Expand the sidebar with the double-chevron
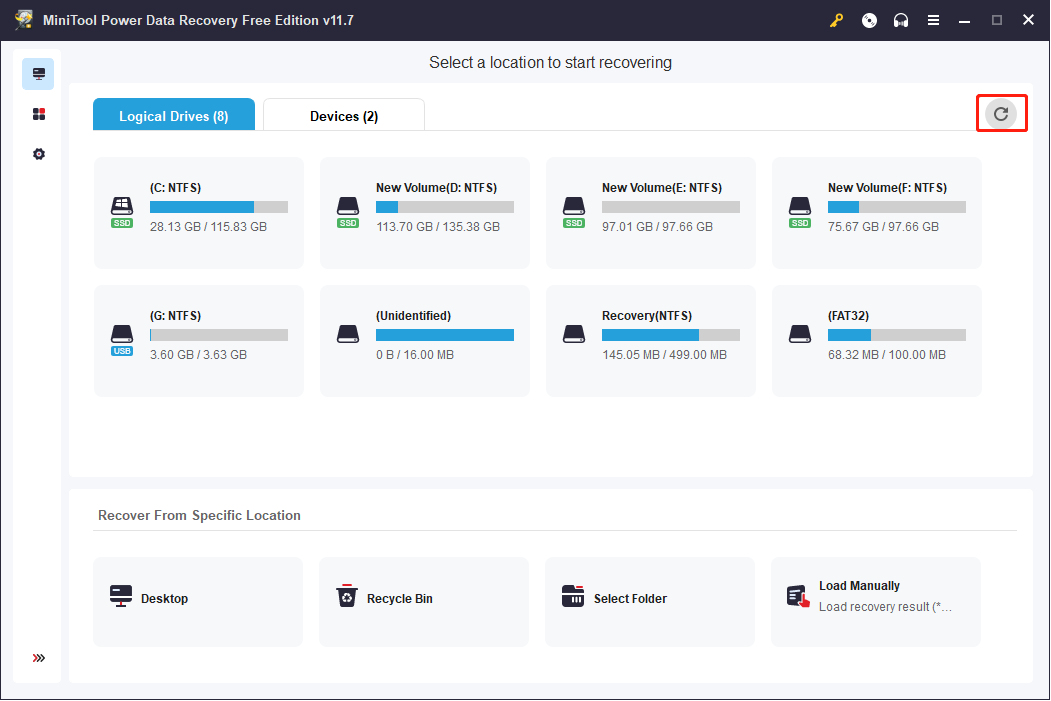Image resolution: width=1051 pixels, height=701 pixels. tap(39, 658)
